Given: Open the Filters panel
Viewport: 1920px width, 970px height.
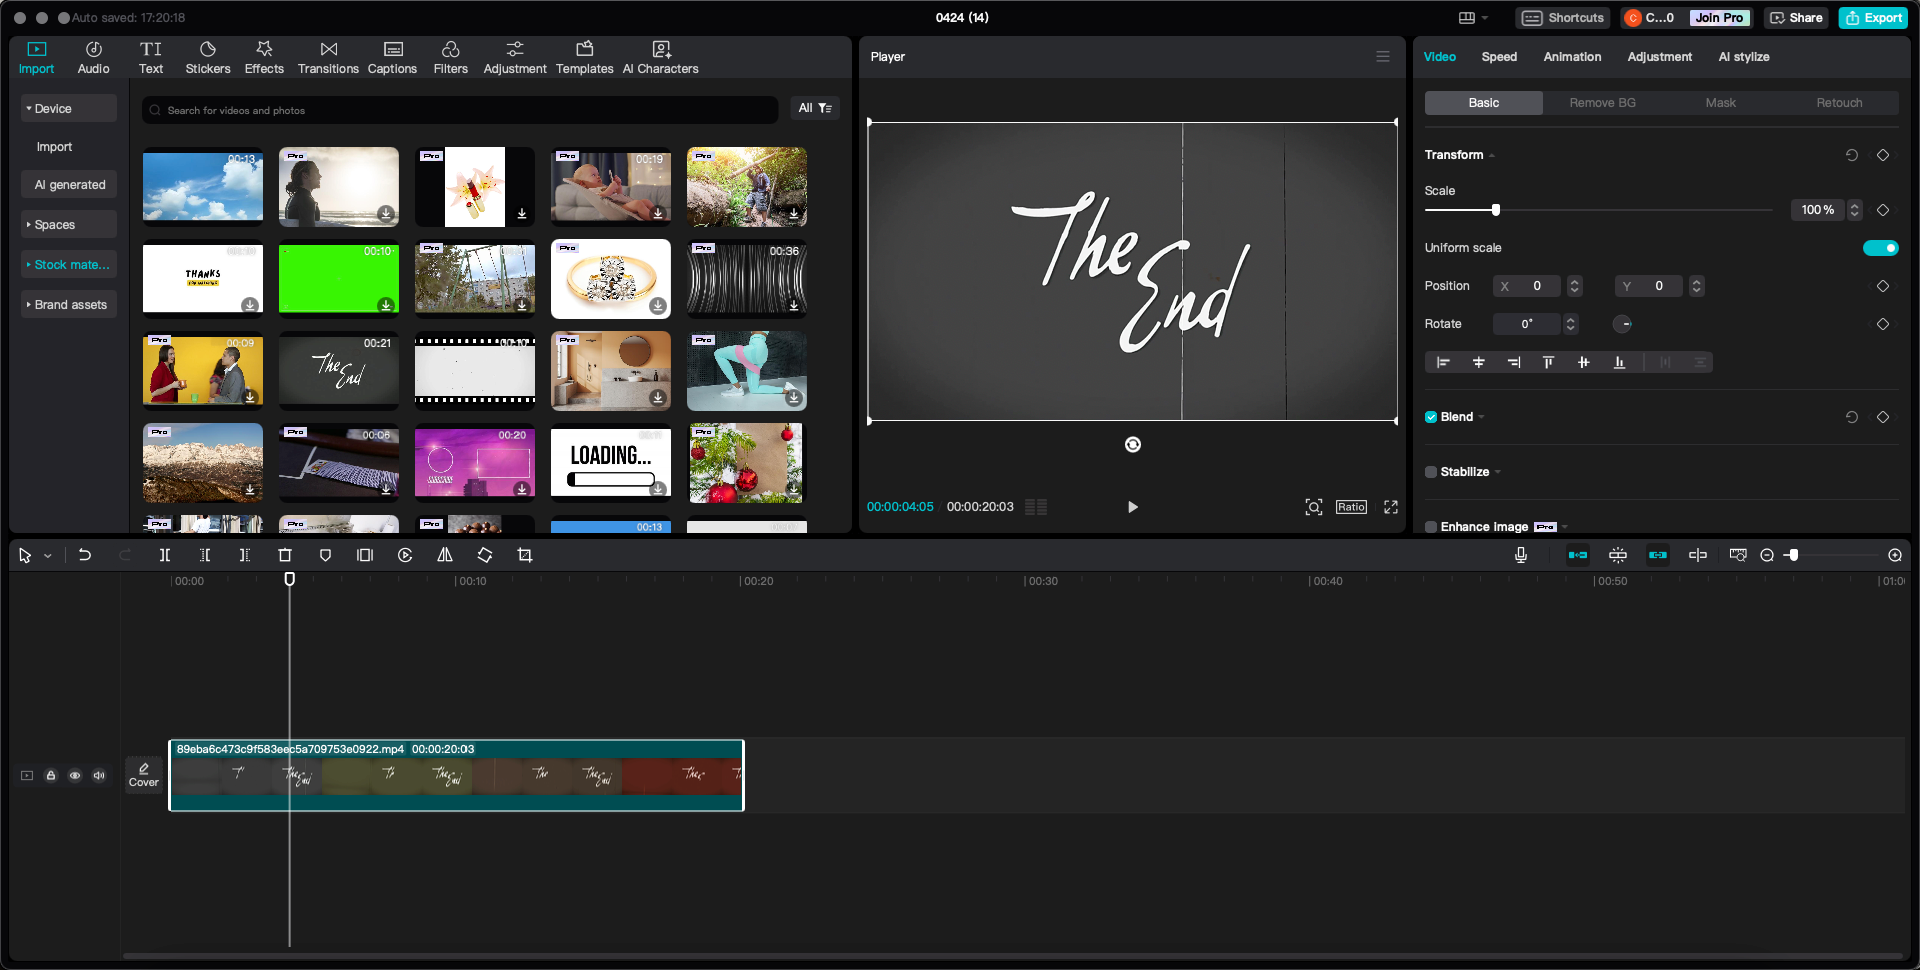Looking at the screenshot, I should [450, 56].
